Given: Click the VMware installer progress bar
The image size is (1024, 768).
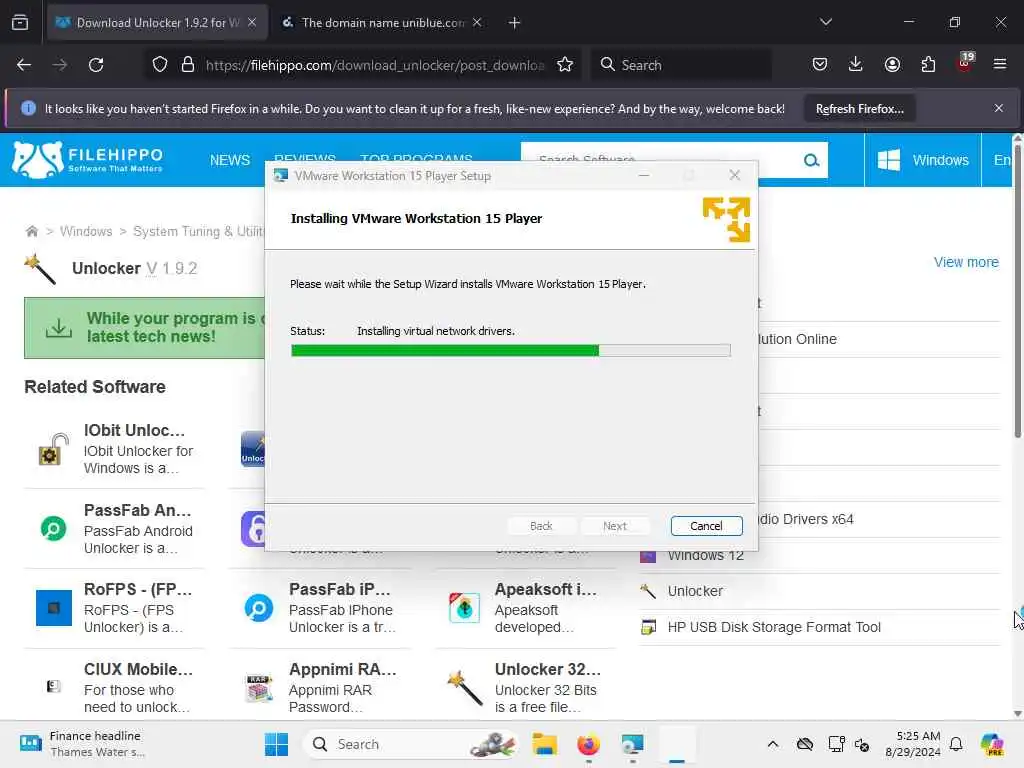Looking at the screenshot, I should point(511,351).
